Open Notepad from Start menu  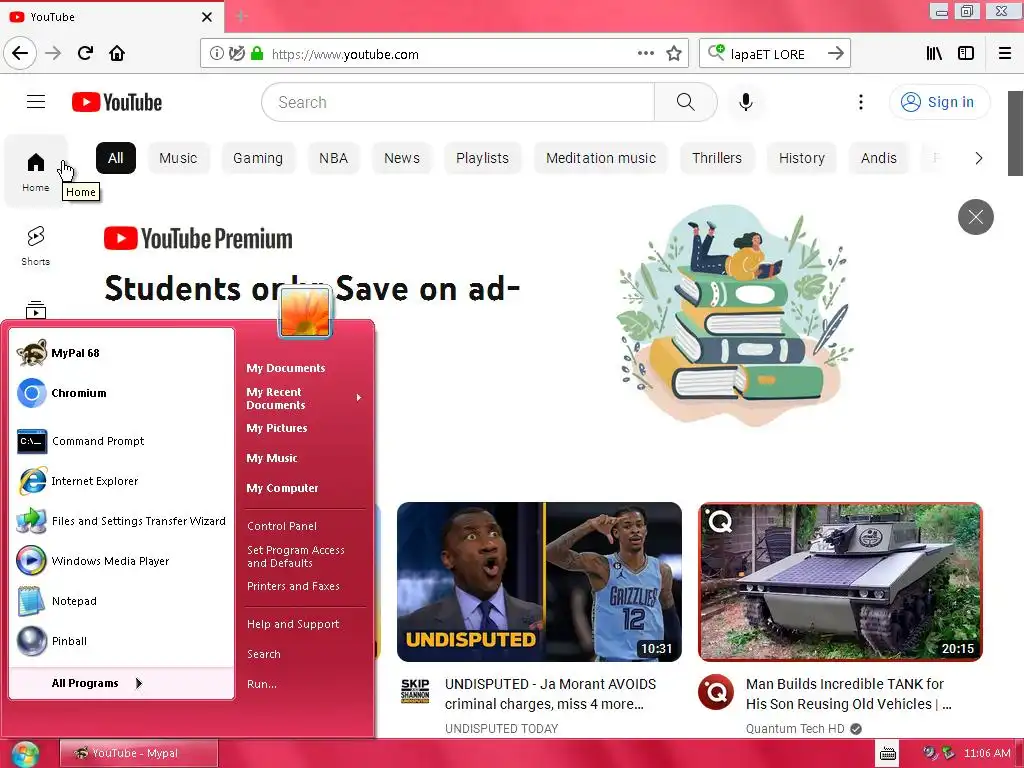(122, 601)
